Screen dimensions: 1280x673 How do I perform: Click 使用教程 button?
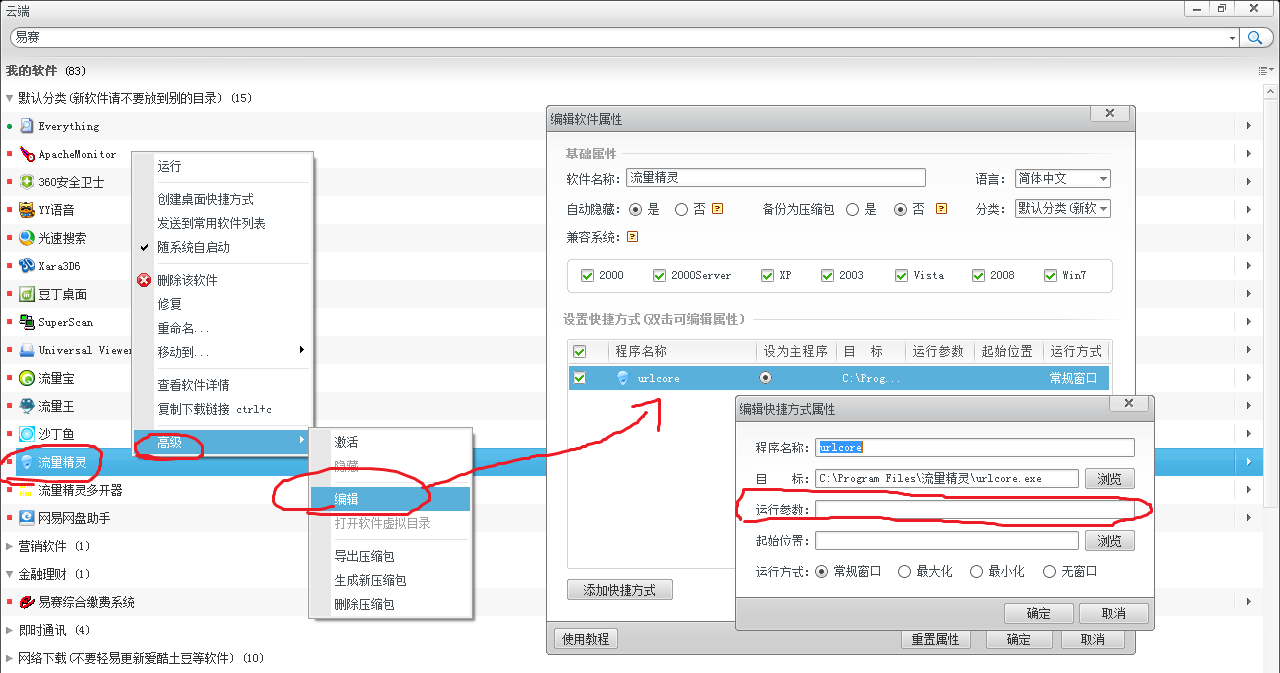tap(586, 639)
